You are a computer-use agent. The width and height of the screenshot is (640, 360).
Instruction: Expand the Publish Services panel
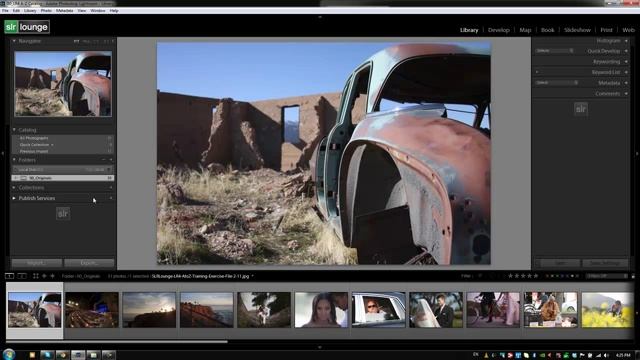(x=14, y=198)
